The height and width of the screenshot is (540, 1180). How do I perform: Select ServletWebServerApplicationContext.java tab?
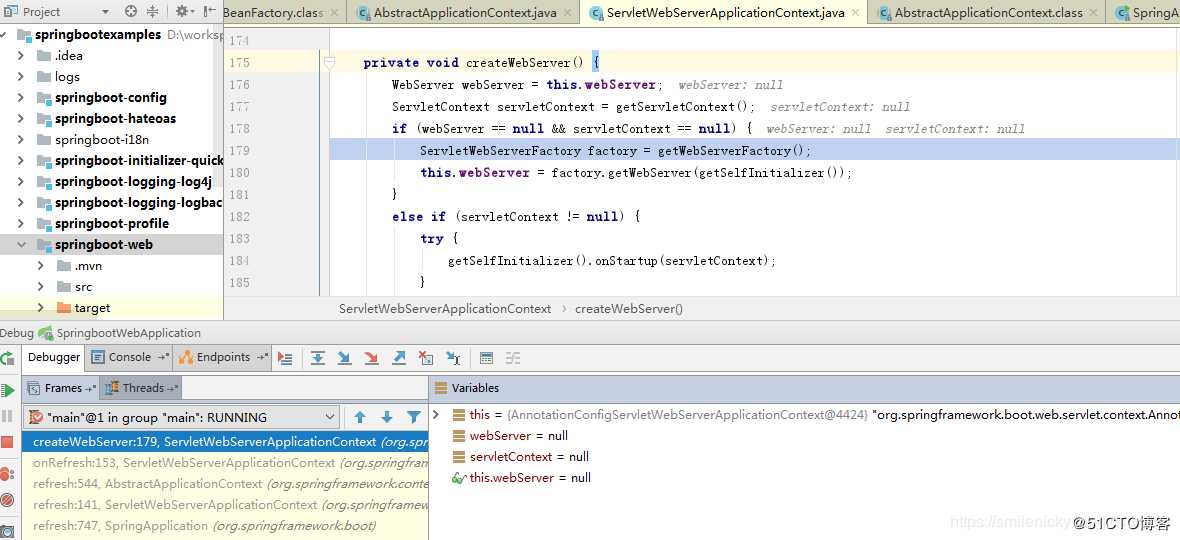[725, 13]
